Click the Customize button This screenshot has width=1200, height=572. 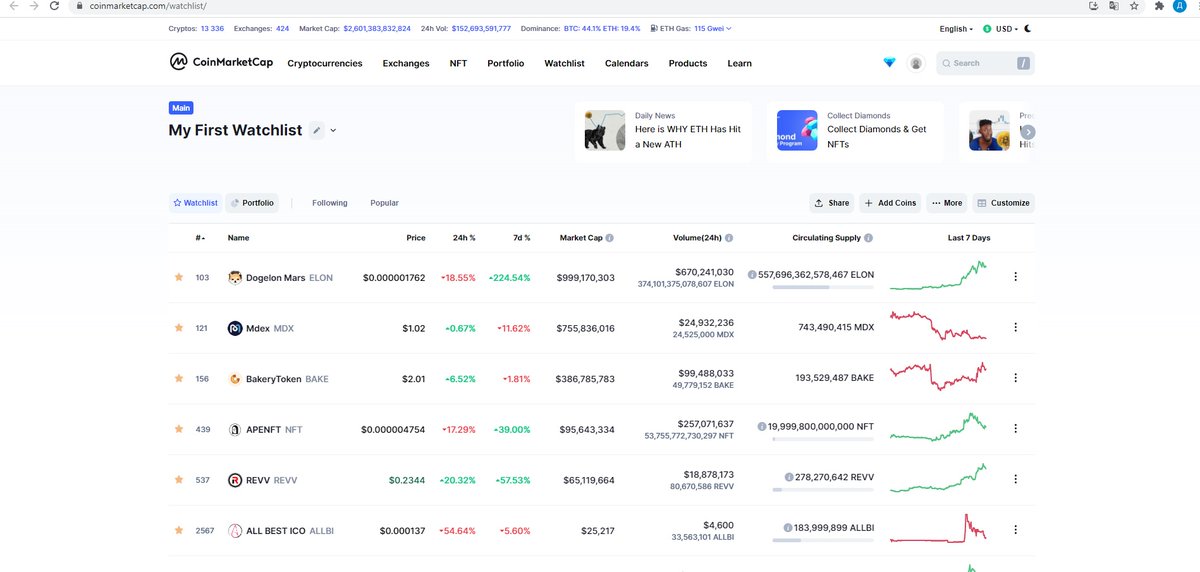pyautogui.click(x=1003, y=203)
